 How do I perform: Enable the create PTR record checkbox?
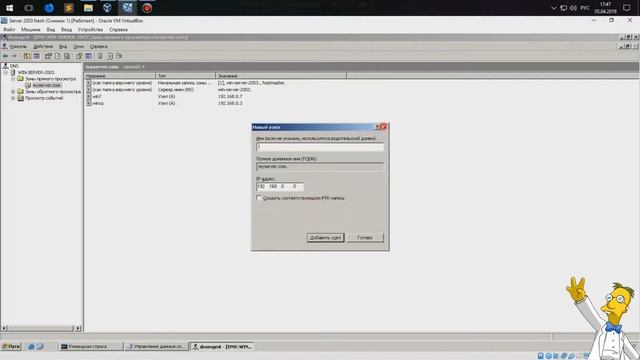(x=258, y=198)
